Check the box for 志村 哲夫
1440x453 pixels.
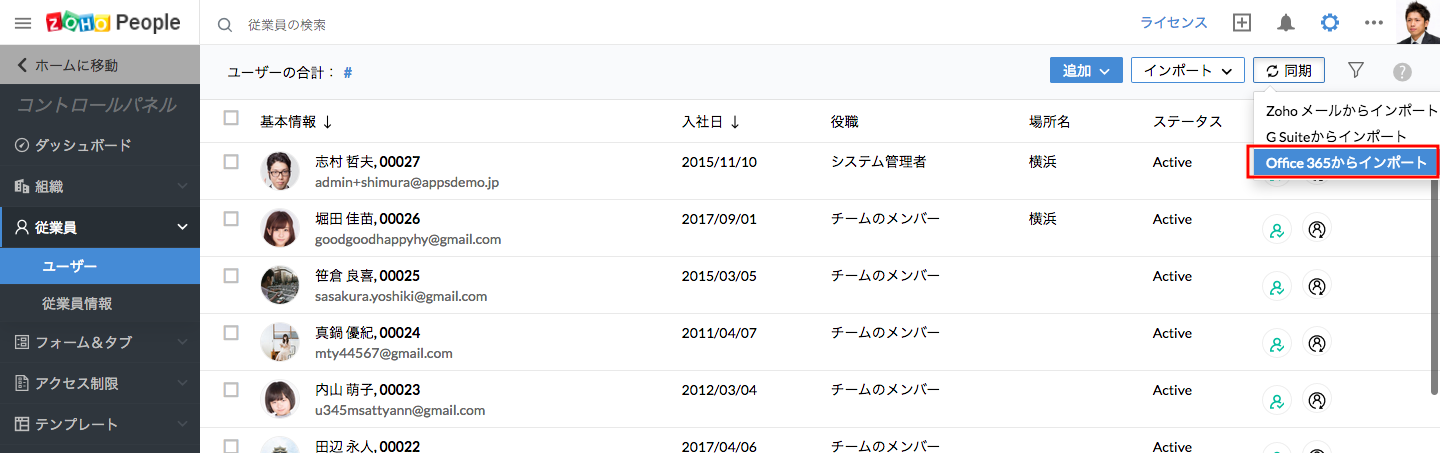pos(231,161)
